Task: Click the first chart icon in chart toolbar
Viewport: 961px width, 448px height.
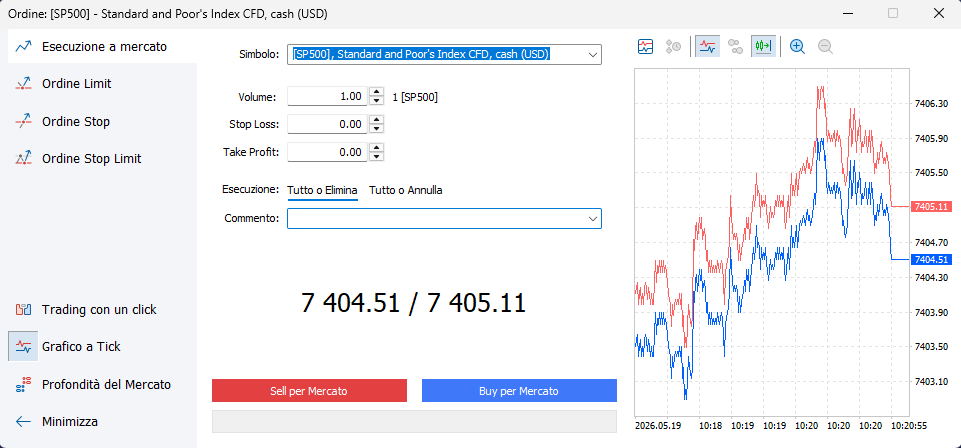Action: coord(645,47)
